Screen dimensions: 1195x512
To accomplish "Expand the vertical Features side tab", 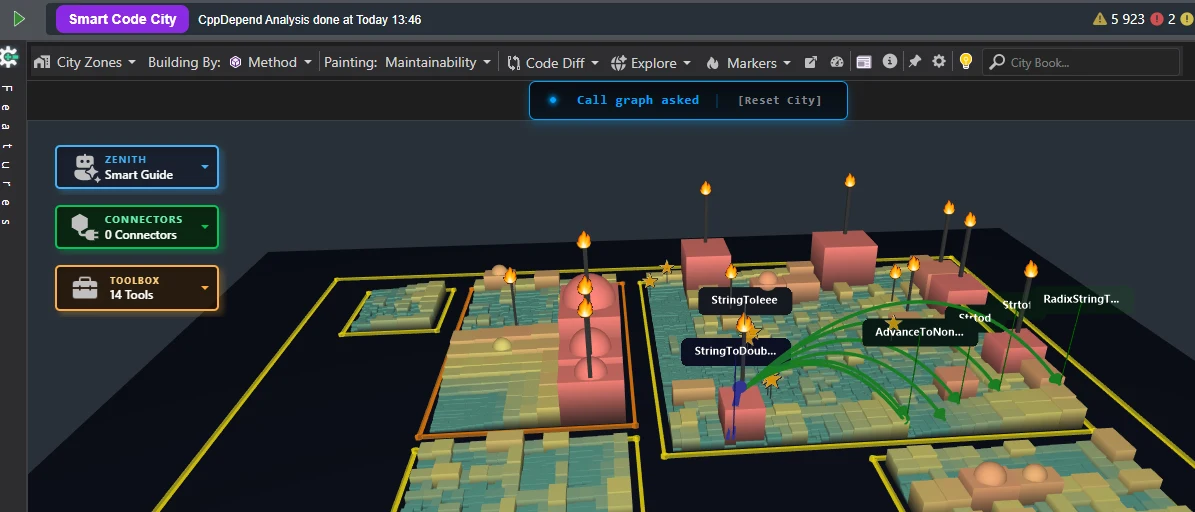I will pyautogui.click(x=7, y=155).
